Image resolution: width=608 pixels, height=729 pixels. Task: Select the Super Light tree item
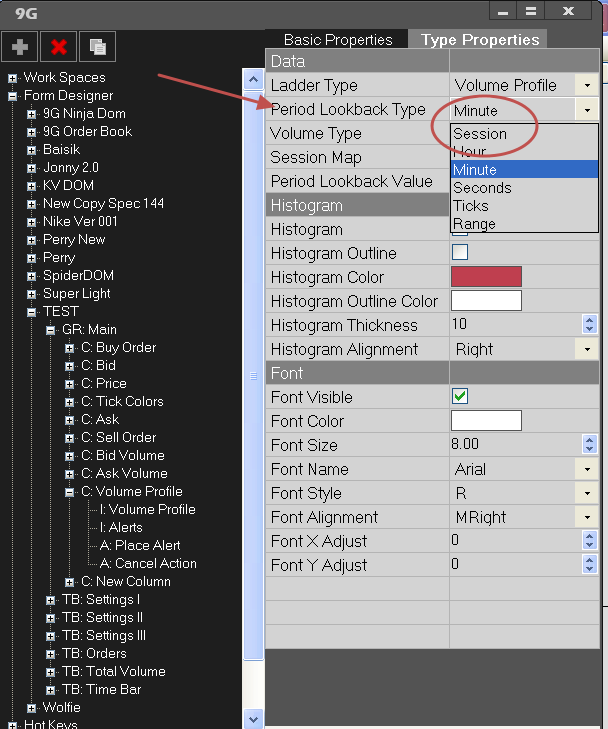click(x=77, y=293)
